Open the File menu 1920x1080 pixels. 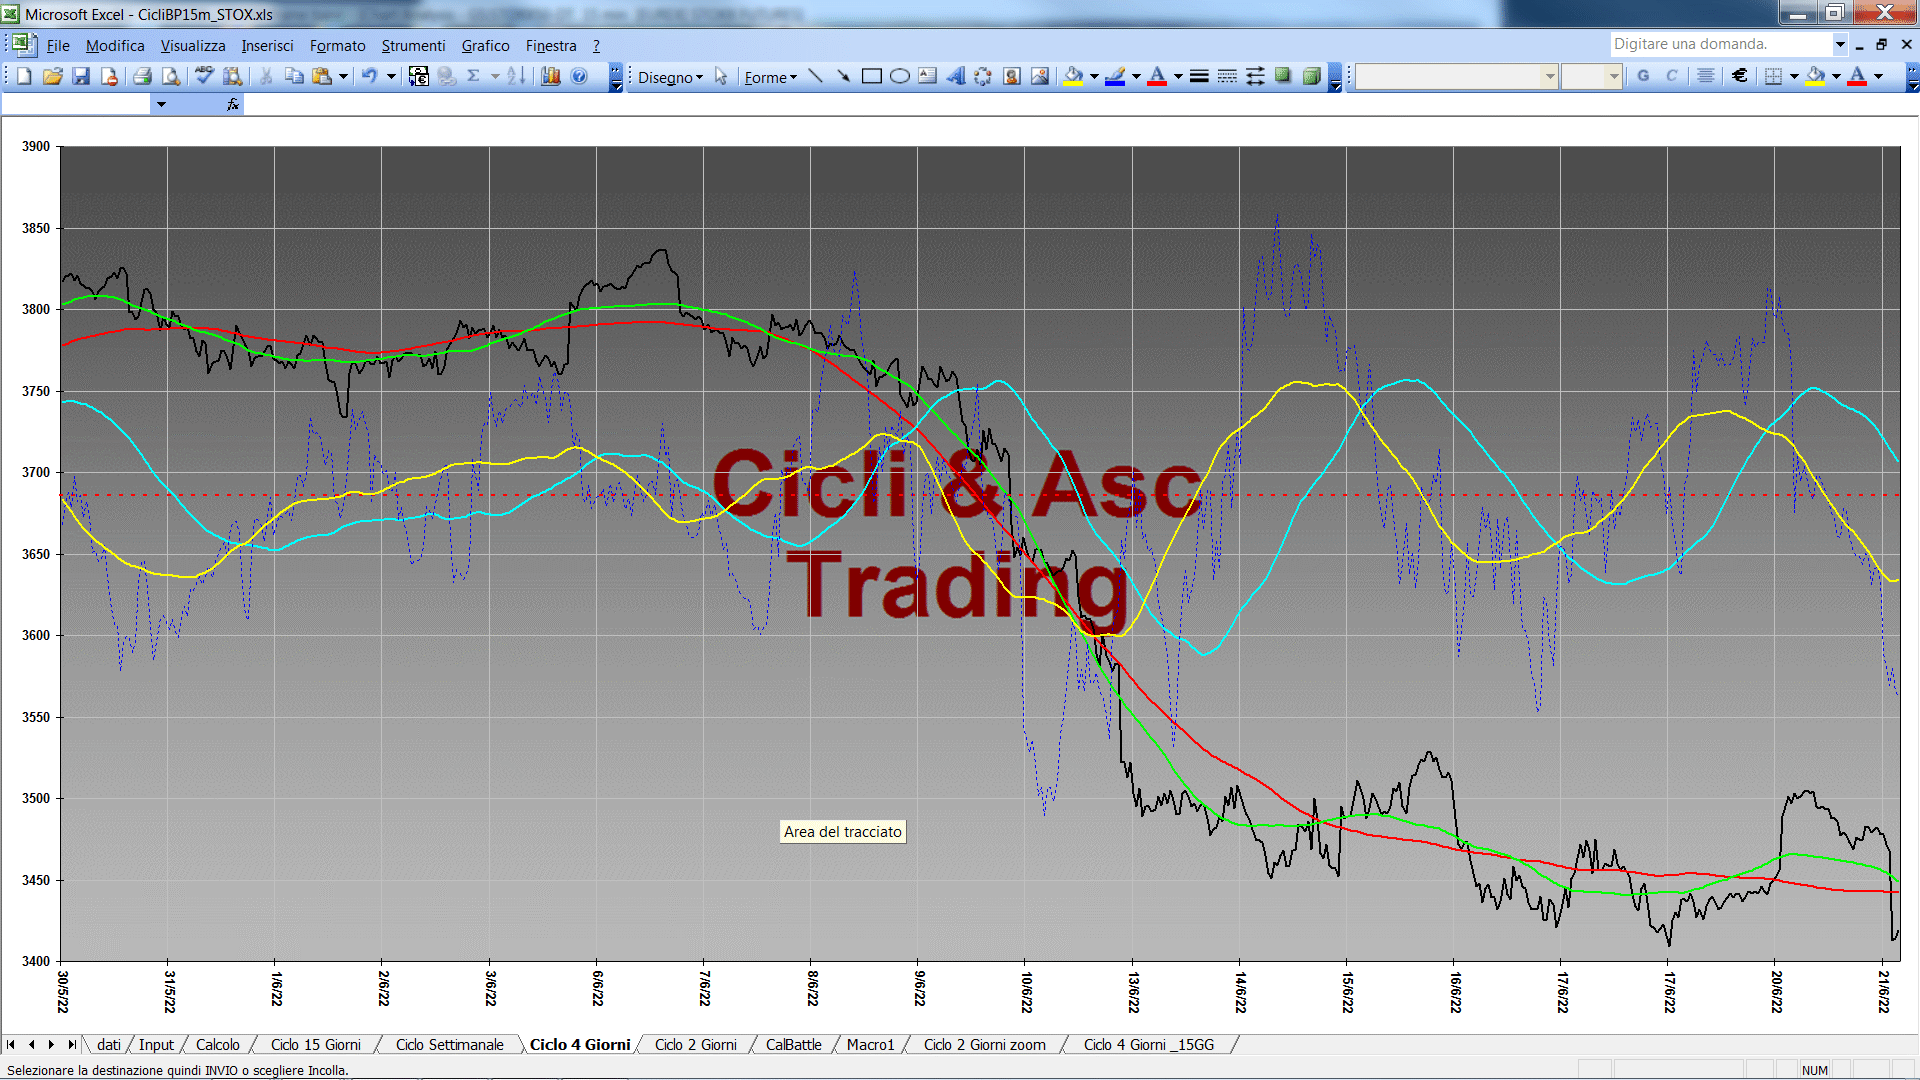coord(58,45)
